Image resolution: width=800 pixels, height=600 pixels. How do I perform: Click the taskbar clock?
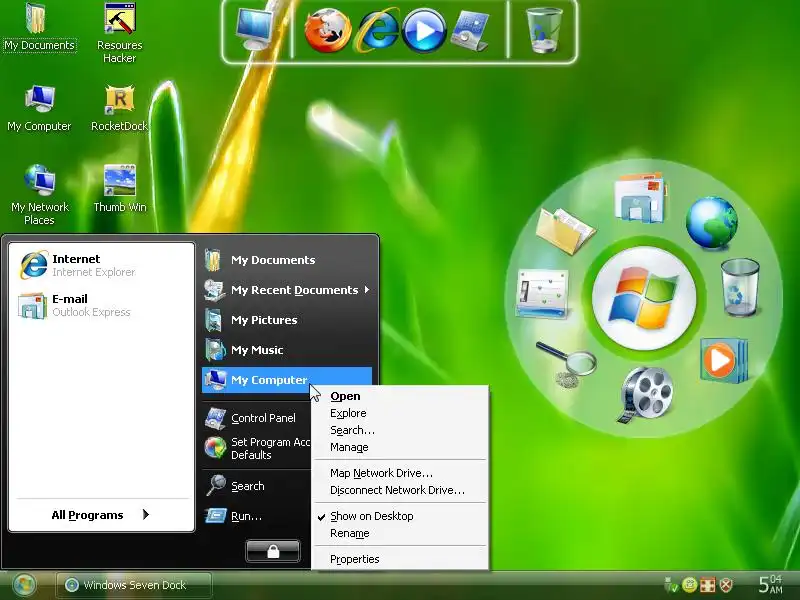770,584
